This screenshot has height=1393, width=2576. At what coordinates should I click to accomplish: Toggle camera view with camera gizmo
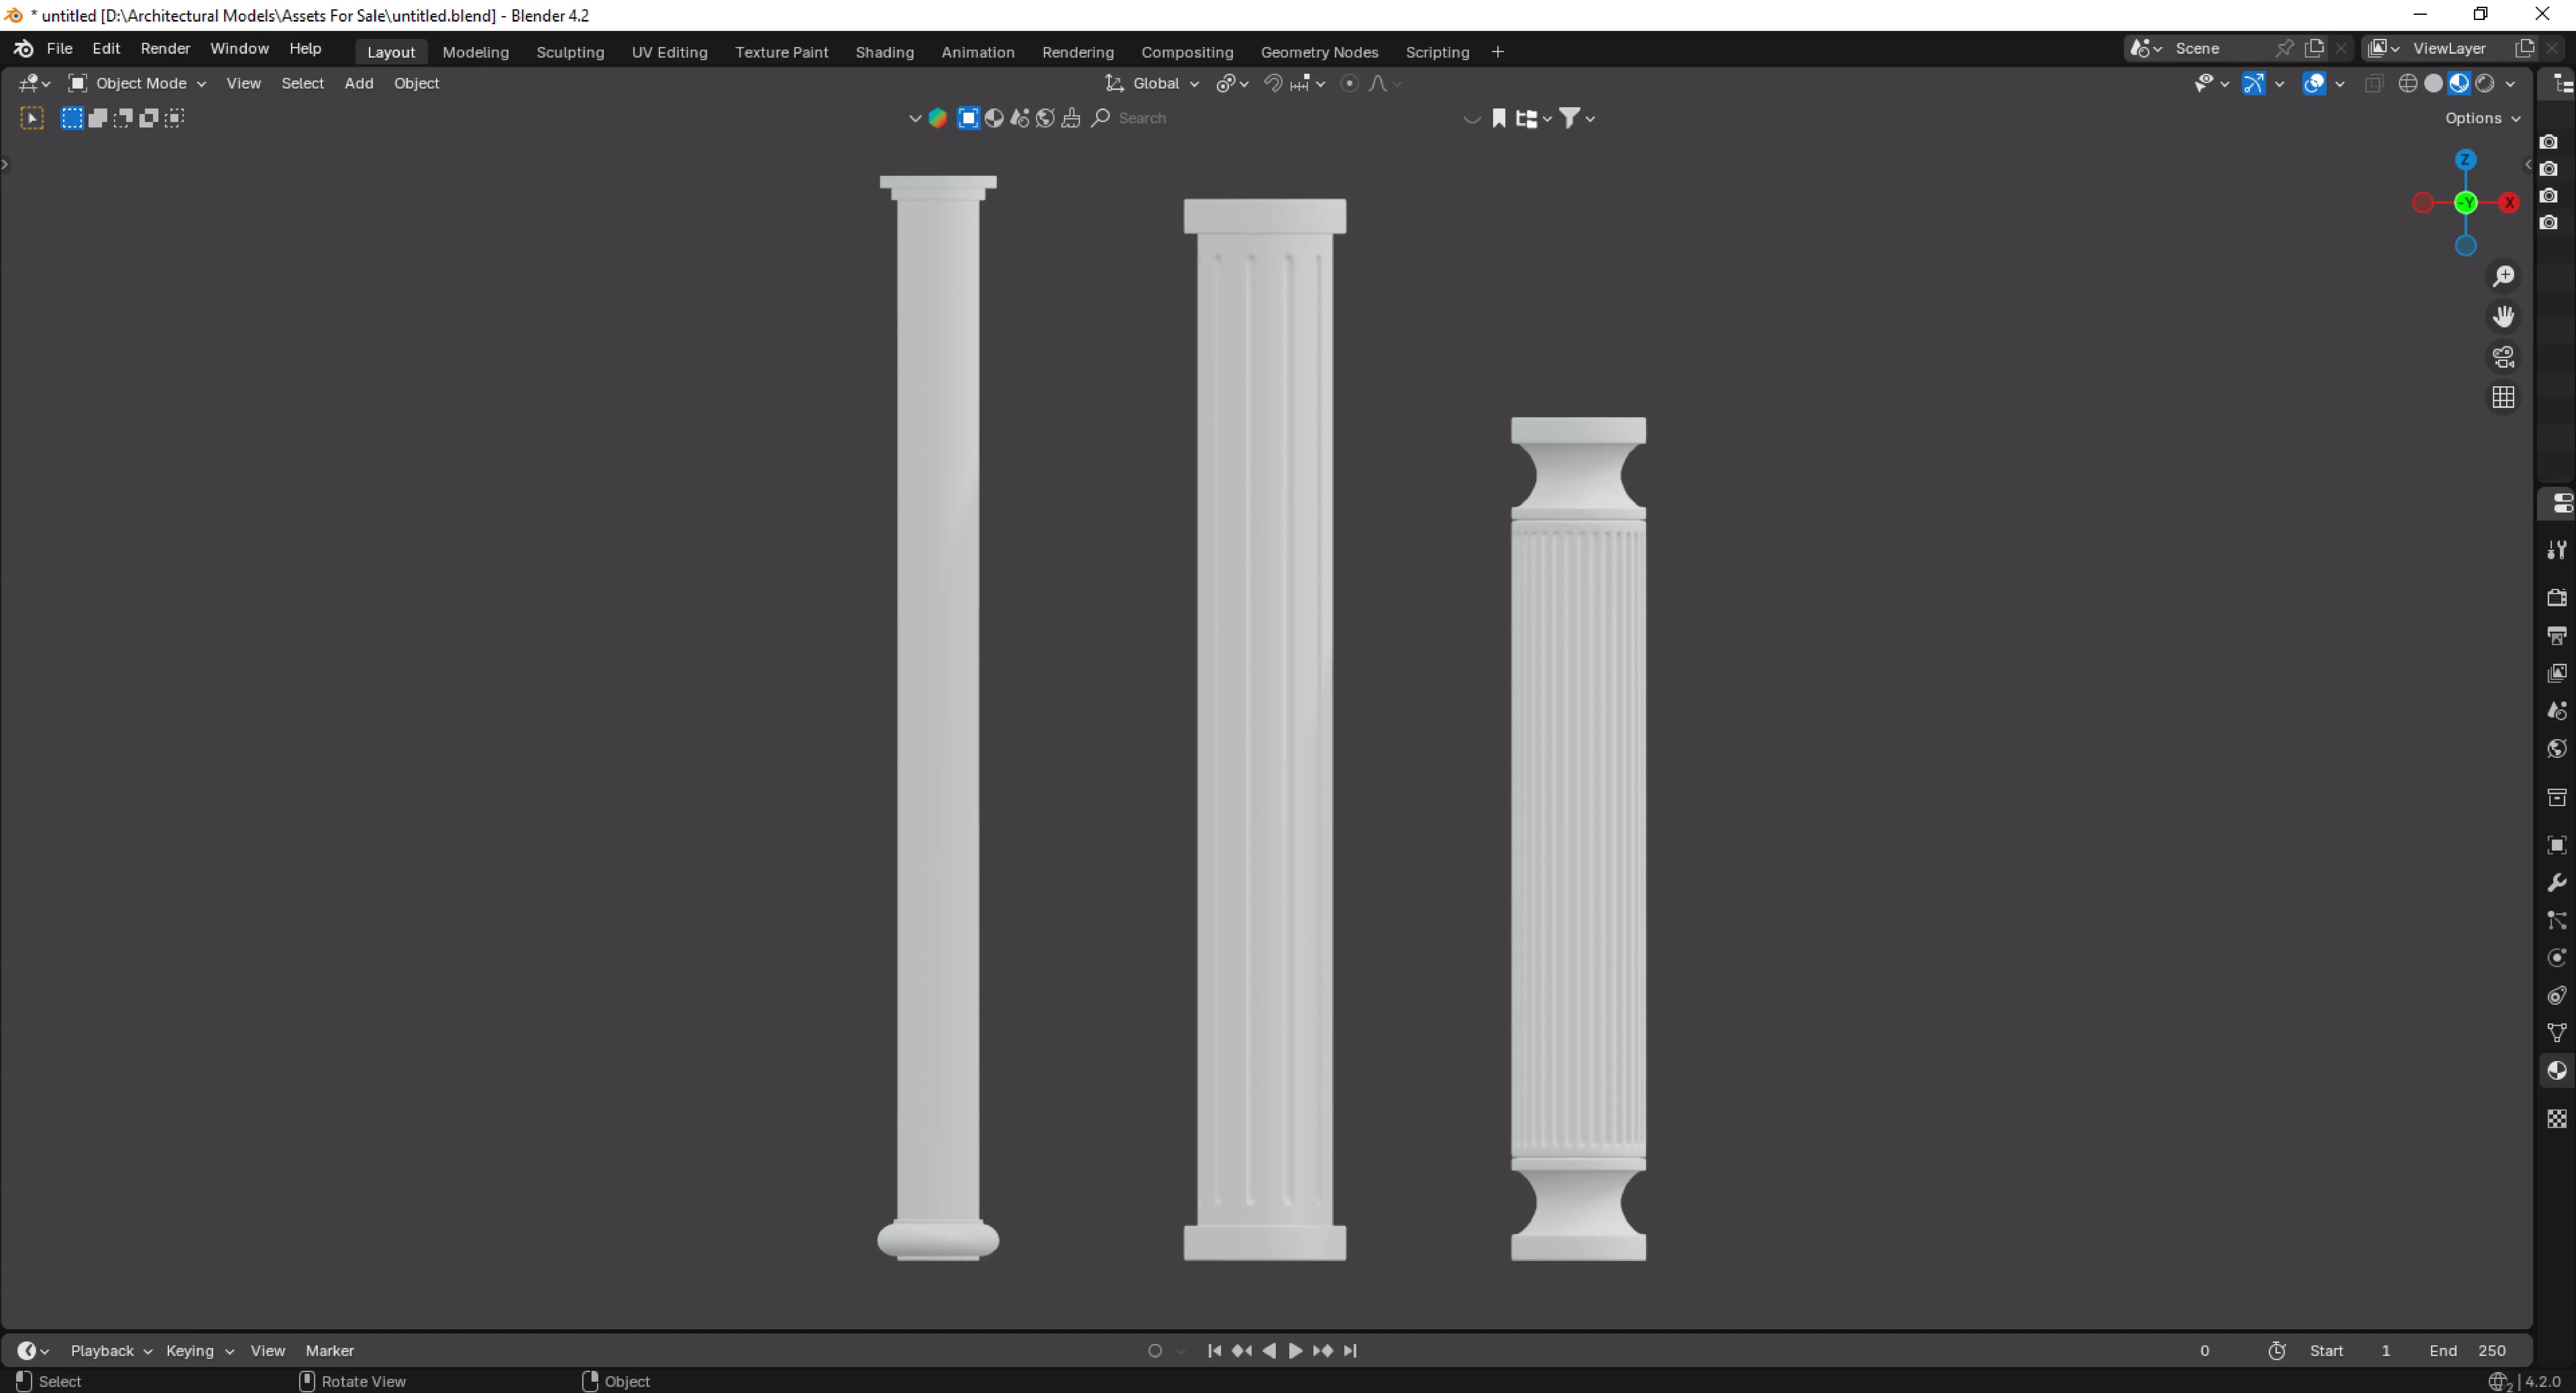[2503, 357]
